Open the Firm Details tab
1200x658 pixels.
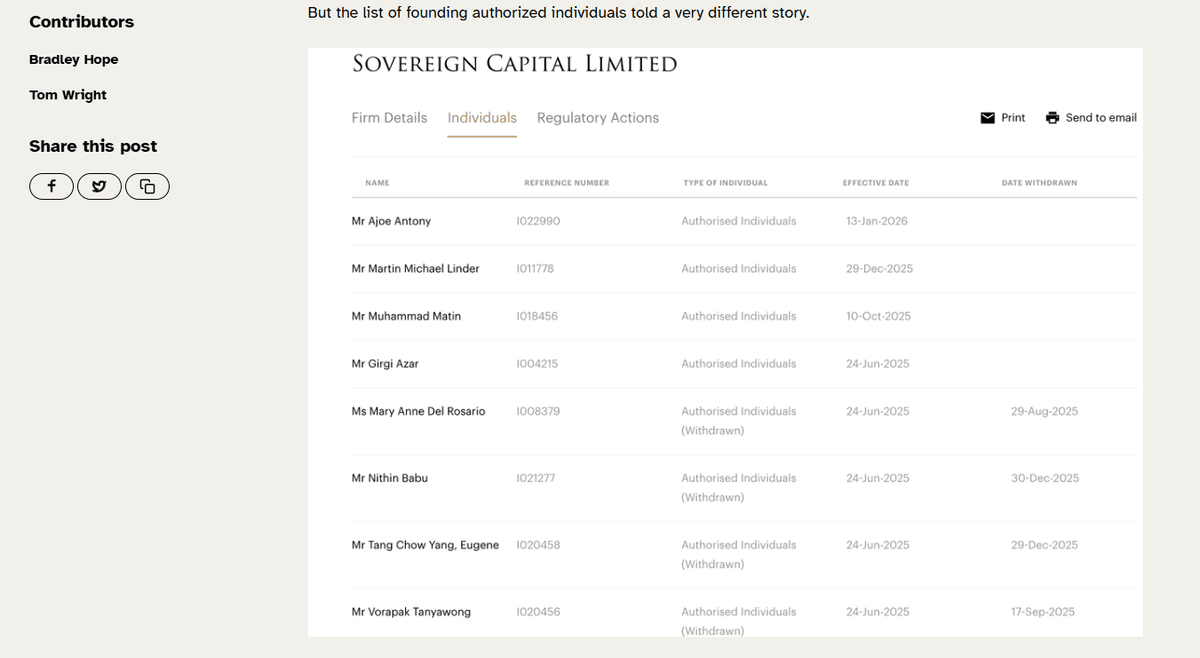[x=389, y=118]
